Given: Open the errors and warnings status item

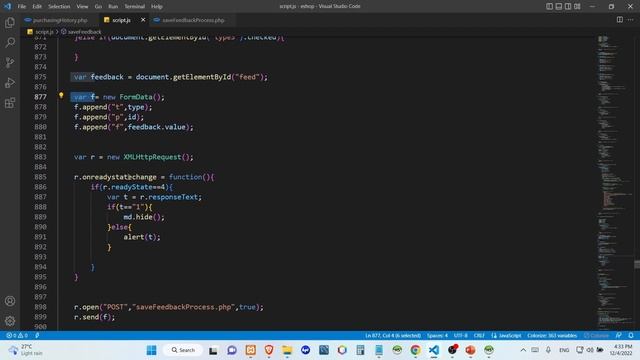Looking at the screenshot, I should tap(17, 336).
